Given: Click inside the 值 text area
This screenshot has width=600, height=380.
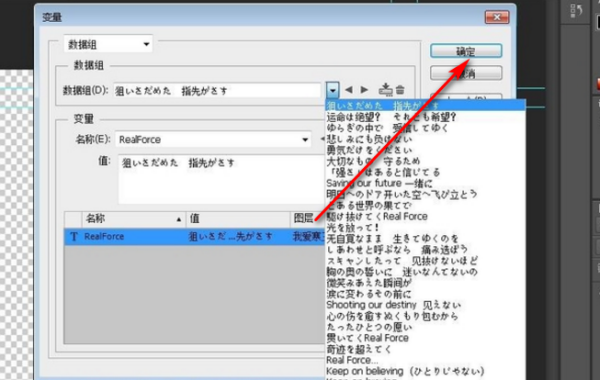Looking at the screenshot, I should tap(221, 179).
